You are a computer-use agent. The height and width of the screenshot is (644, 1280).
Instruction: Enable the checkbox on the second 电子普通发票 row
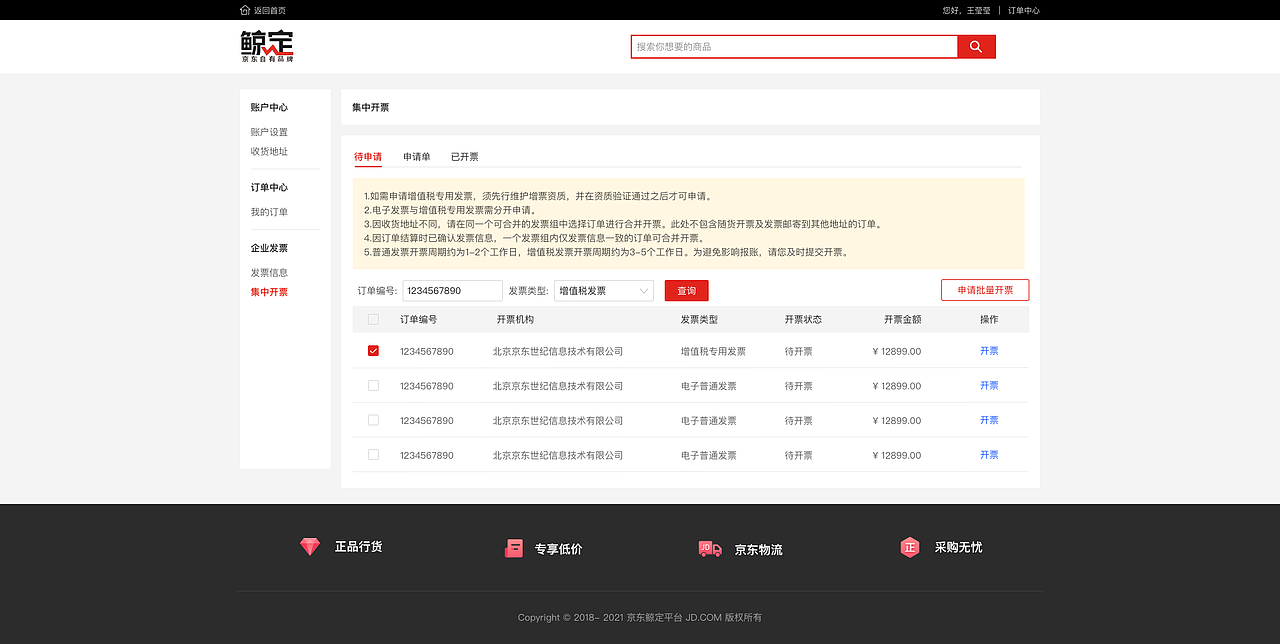click(373, 420)
